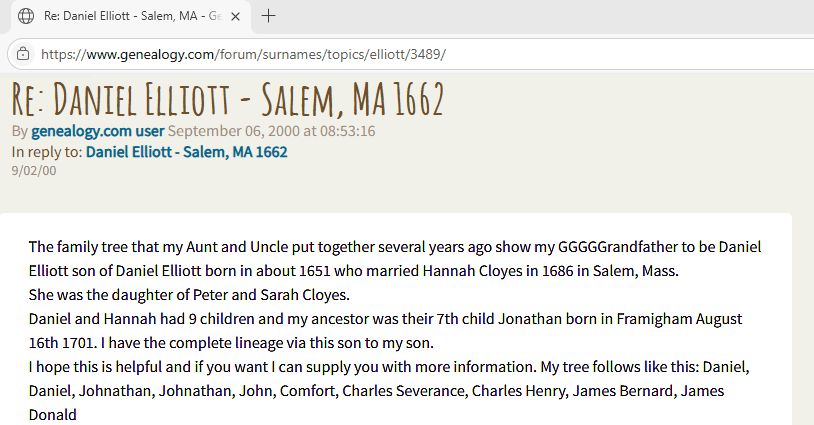Open the genealogy.com user profile link

98,131
